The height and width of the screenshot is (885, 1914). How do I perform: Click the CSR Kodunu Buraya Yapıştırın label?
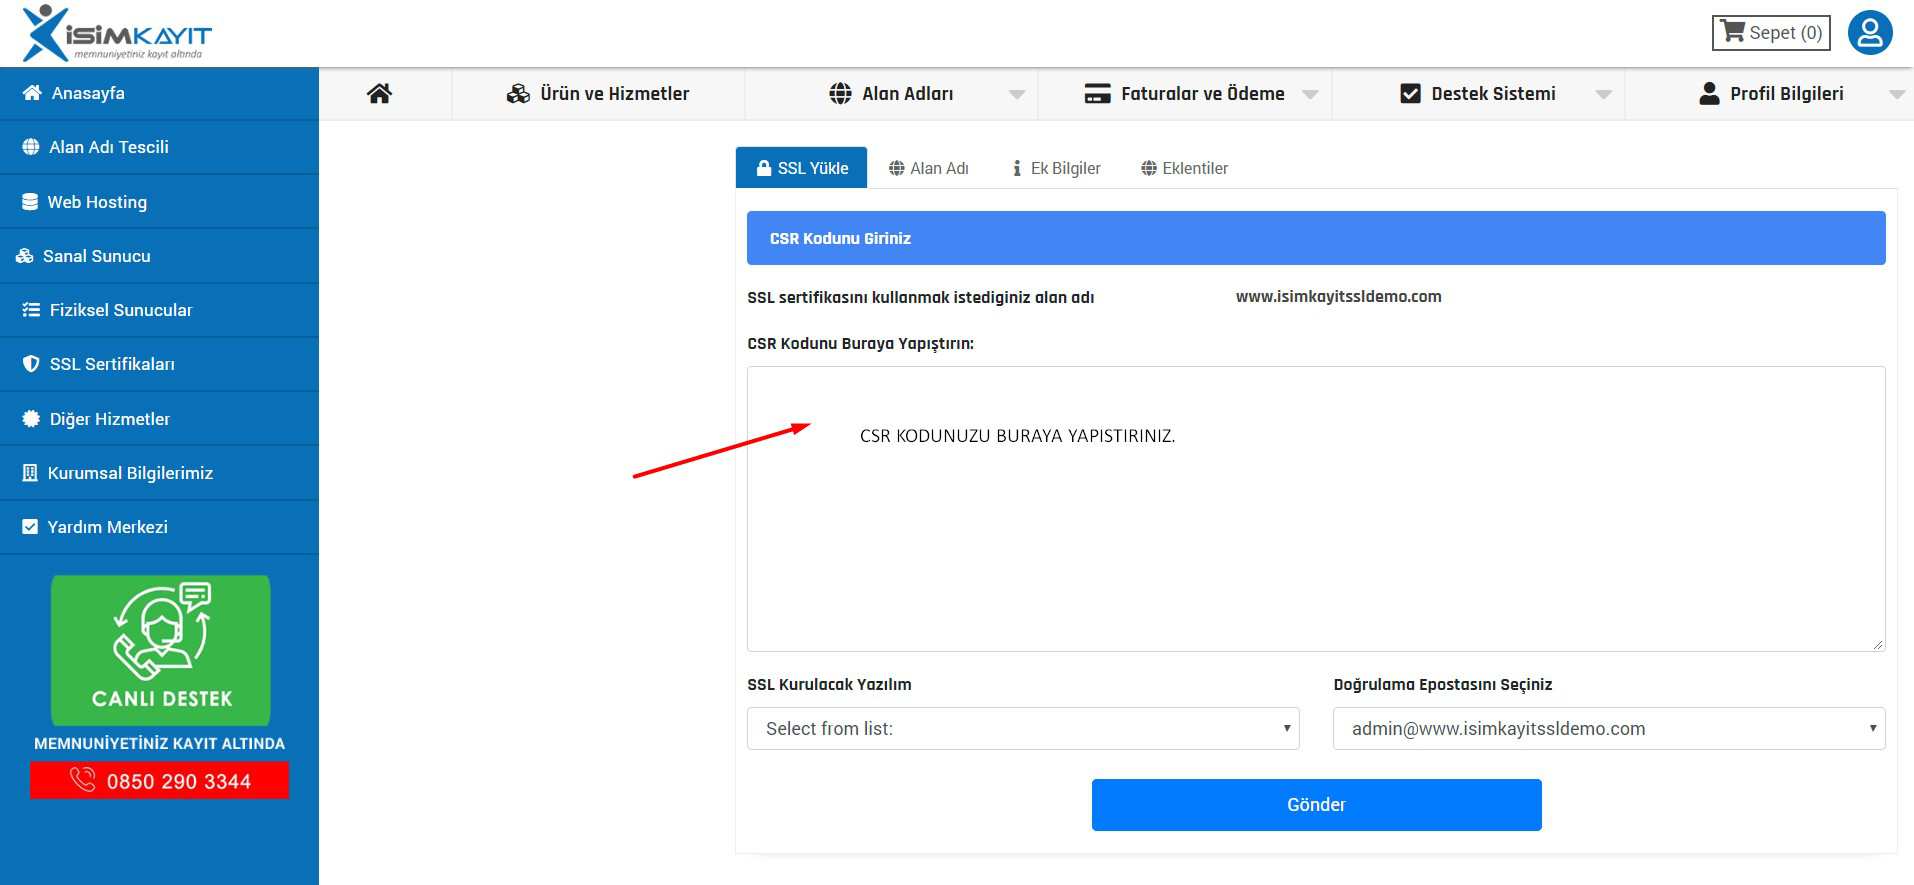pyautogui.click(x=860, y=343)
